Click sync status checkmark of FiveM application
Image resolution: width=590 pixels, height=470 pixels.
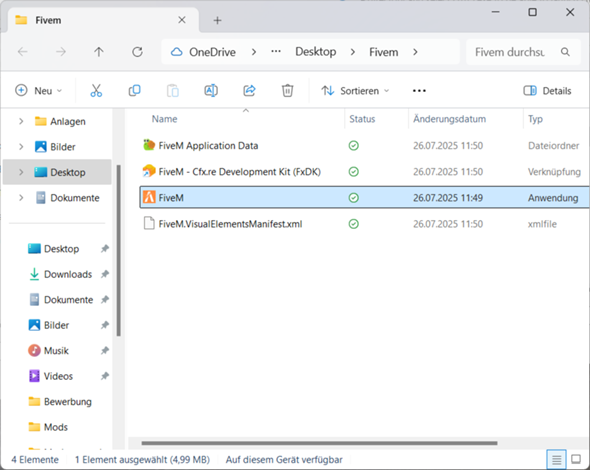354,198
